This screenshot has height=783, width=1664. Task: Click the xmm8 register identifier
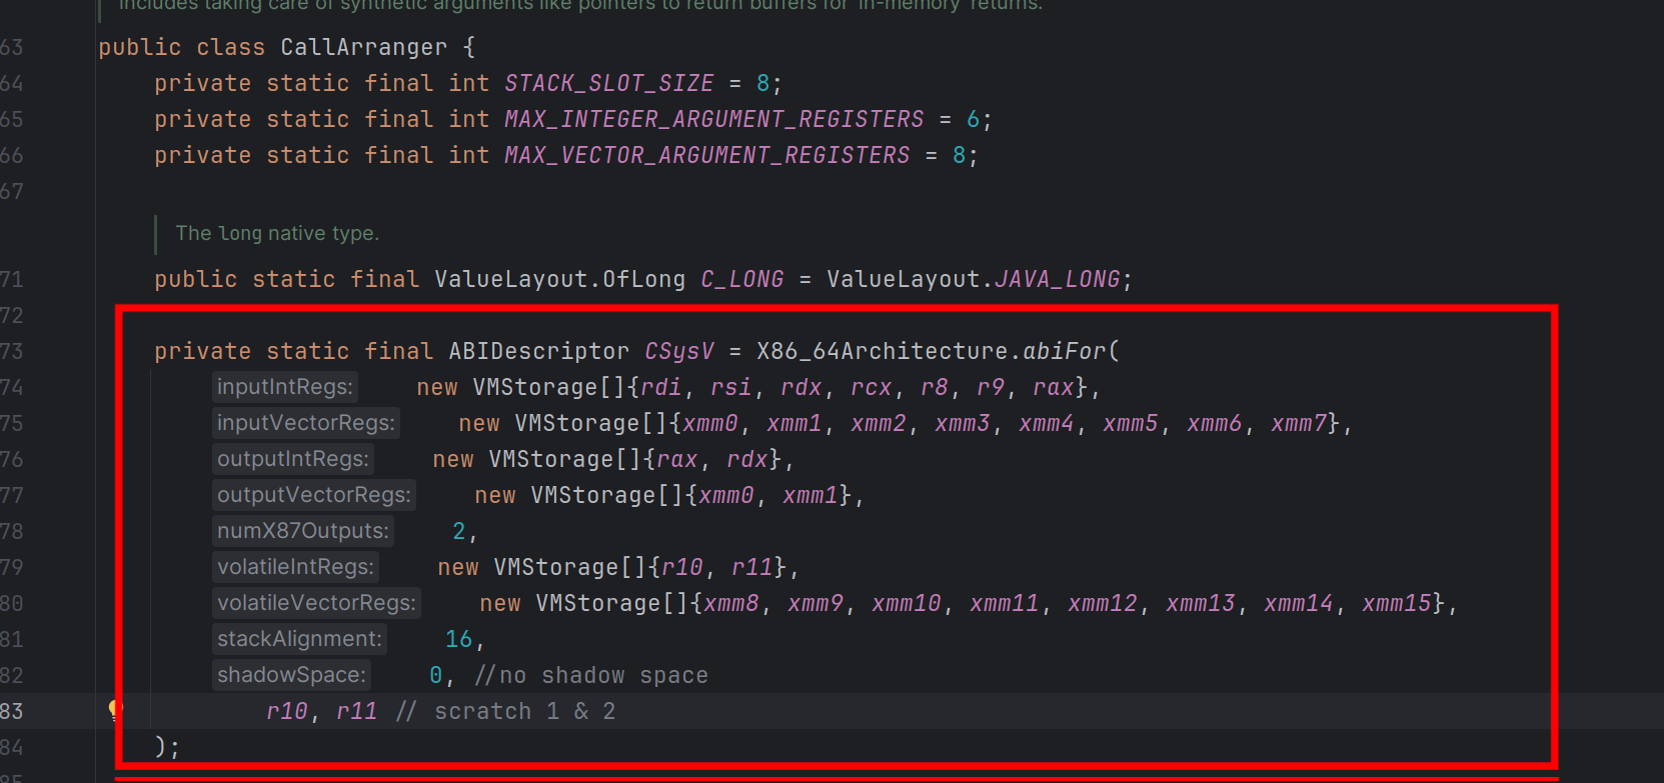point(731,603)
